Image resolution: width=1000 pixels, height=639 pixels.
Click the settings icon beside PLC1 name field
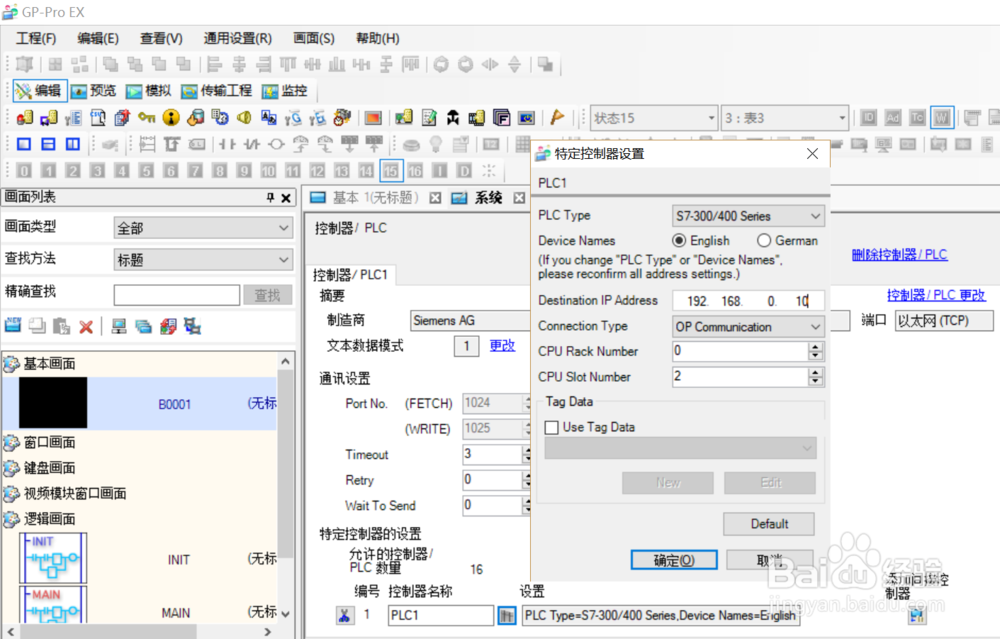click(x=507, y=615)
